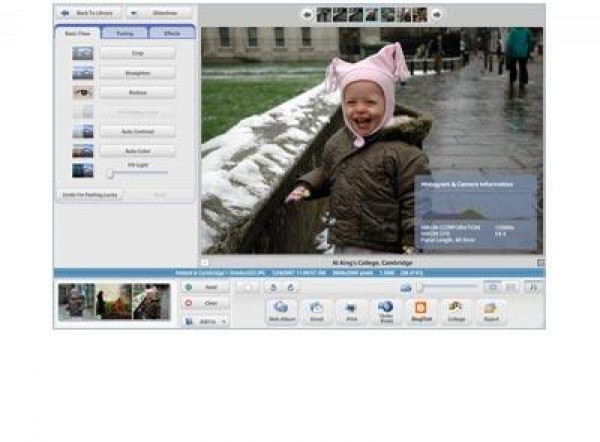Switch to the Tuning tab
The height and width of the screenshot is (442, 600).
124,33
